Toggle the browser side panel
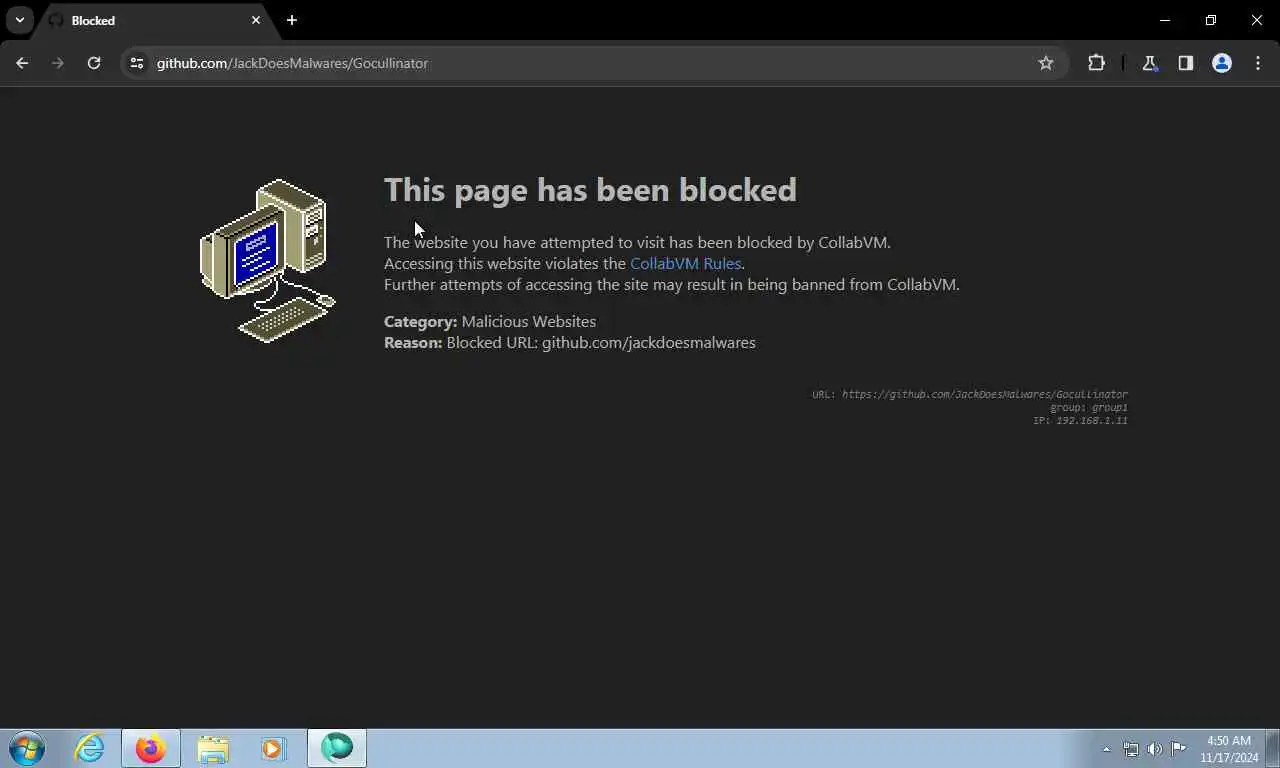Screen dimensions: 1280x768 point(1186,63)
